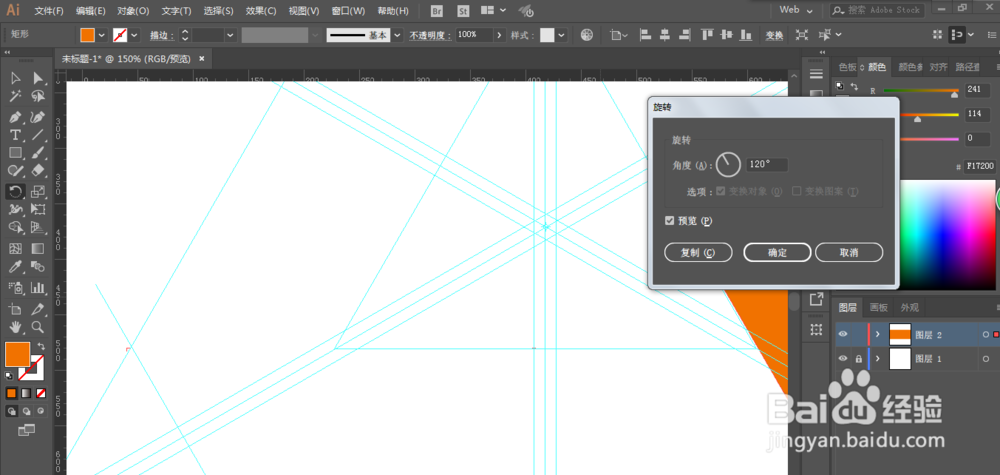Open the 基本 brush definition dropdown
The image size is (1000, 475).
point(397,35)
